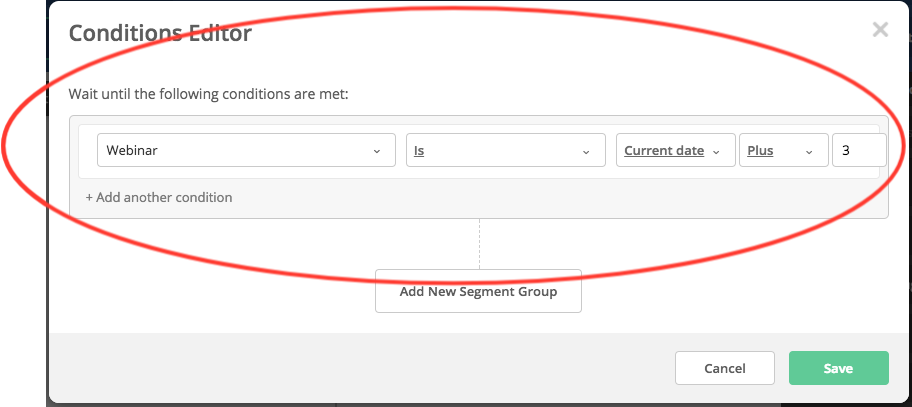Click the chevron arrow beside Current date
The height and width of the screenshot is (407, 912).
716,152
